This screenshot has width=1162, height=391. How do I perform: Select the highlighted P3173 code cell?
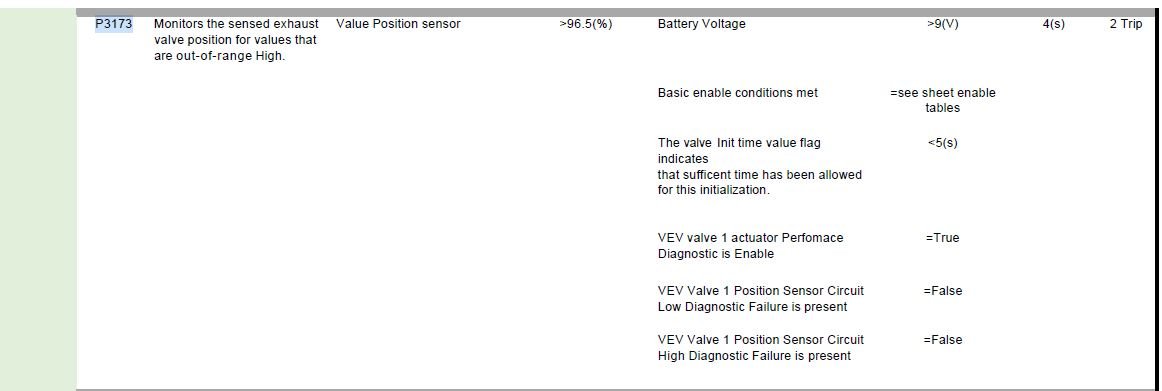pyautogui.click(x=114, y=24)
